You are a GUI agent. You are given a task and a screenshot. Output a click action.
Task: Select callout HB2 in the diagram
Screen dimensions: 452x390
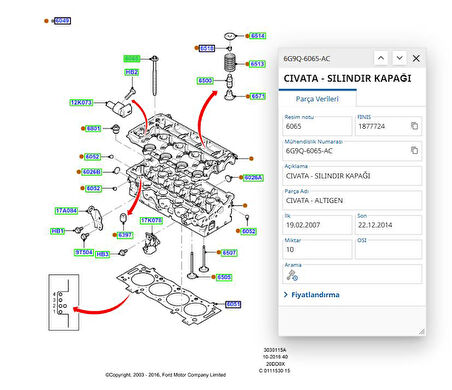(132, 72)
